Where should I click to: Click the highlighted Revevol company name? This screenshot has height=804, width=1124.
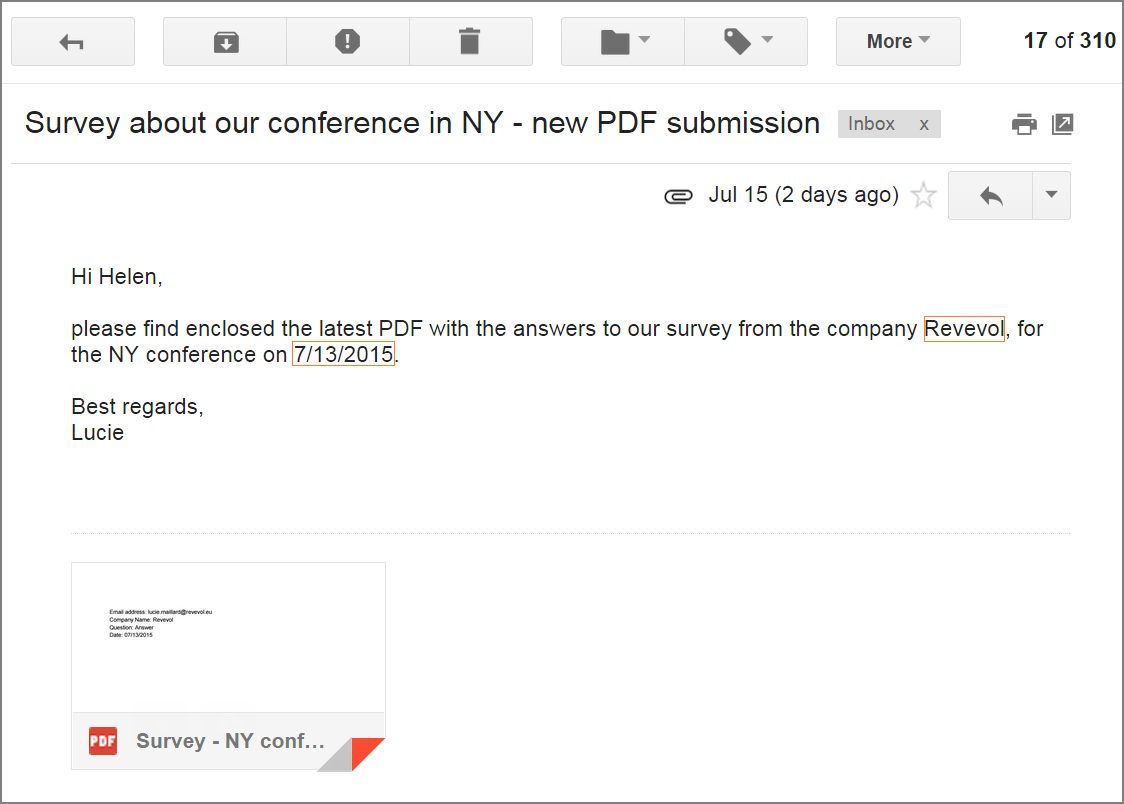(964, 329)
